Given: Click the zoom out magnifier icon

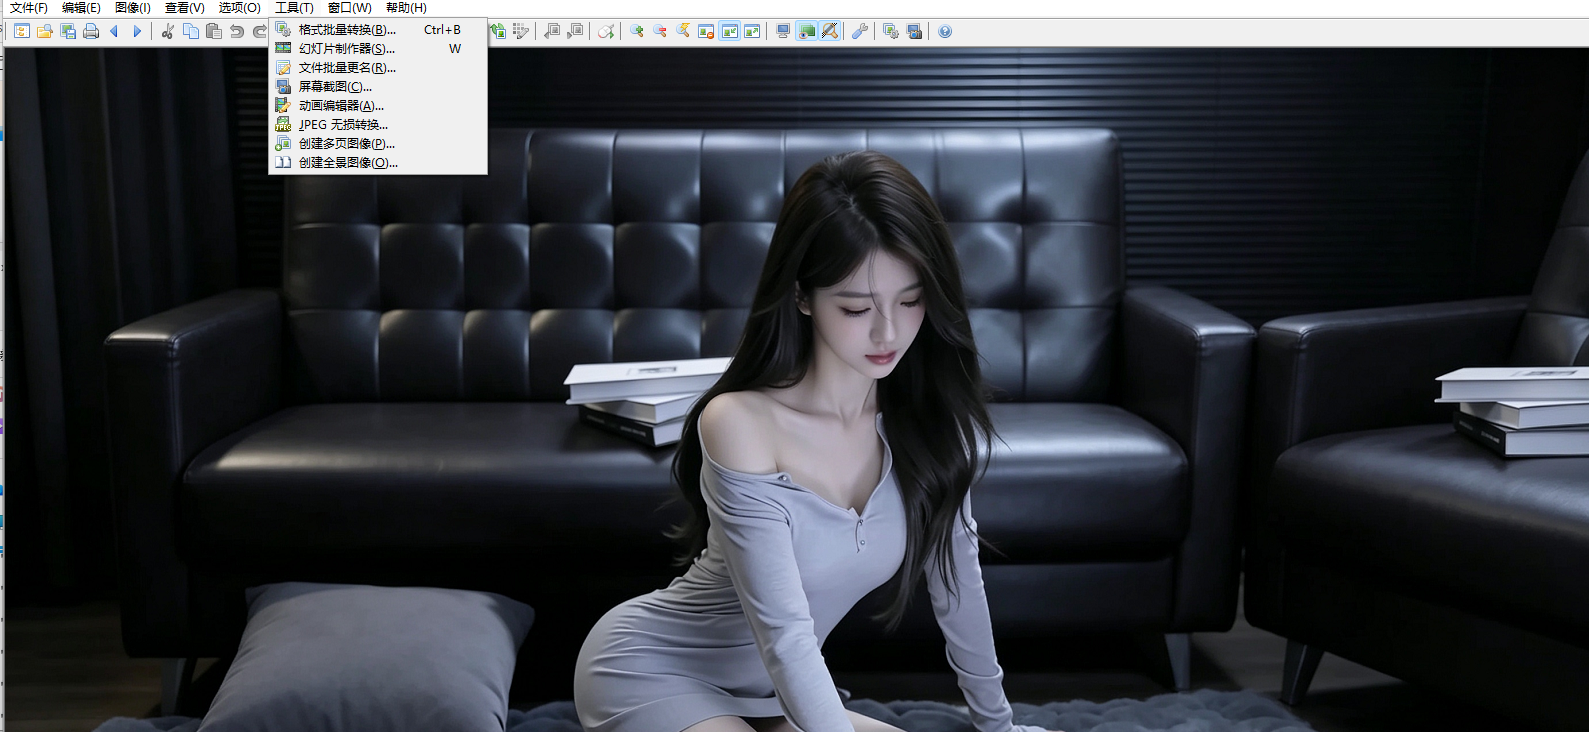Looking at the screenshot, I should pyautogui.click(x=660, y=31).
